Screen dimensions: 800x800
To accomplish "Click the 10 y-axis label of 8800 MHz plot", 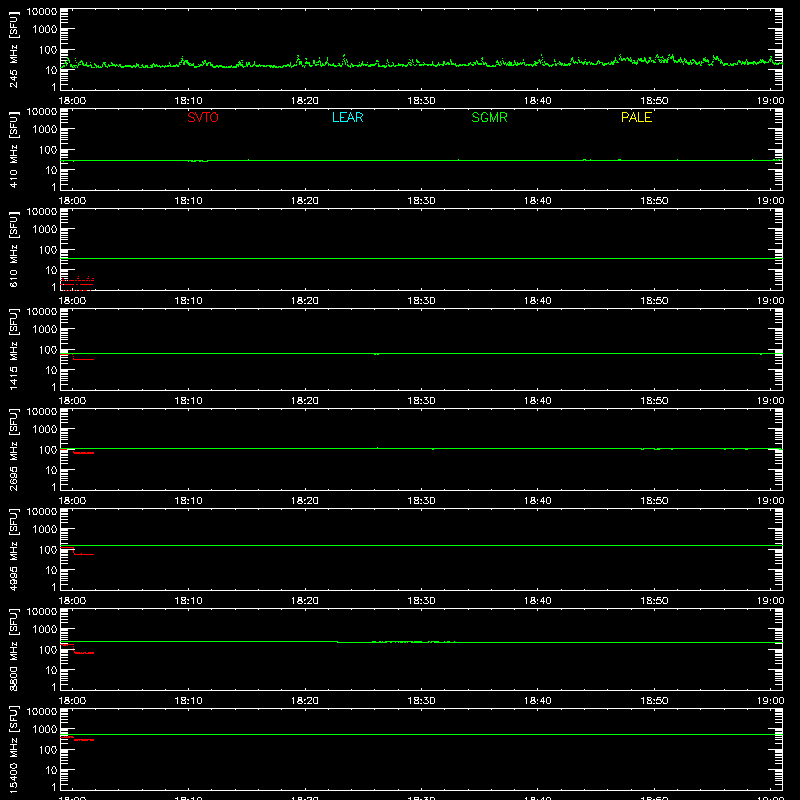I will pyautogui.click(x=51, y=670).
